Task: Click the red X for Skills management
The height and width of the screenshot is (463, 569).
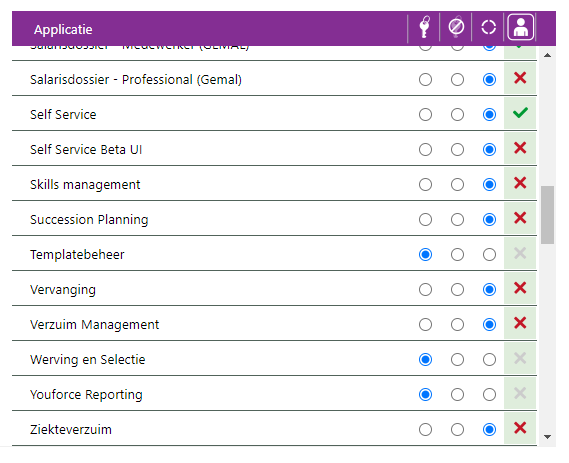Action: click(520, 183)
